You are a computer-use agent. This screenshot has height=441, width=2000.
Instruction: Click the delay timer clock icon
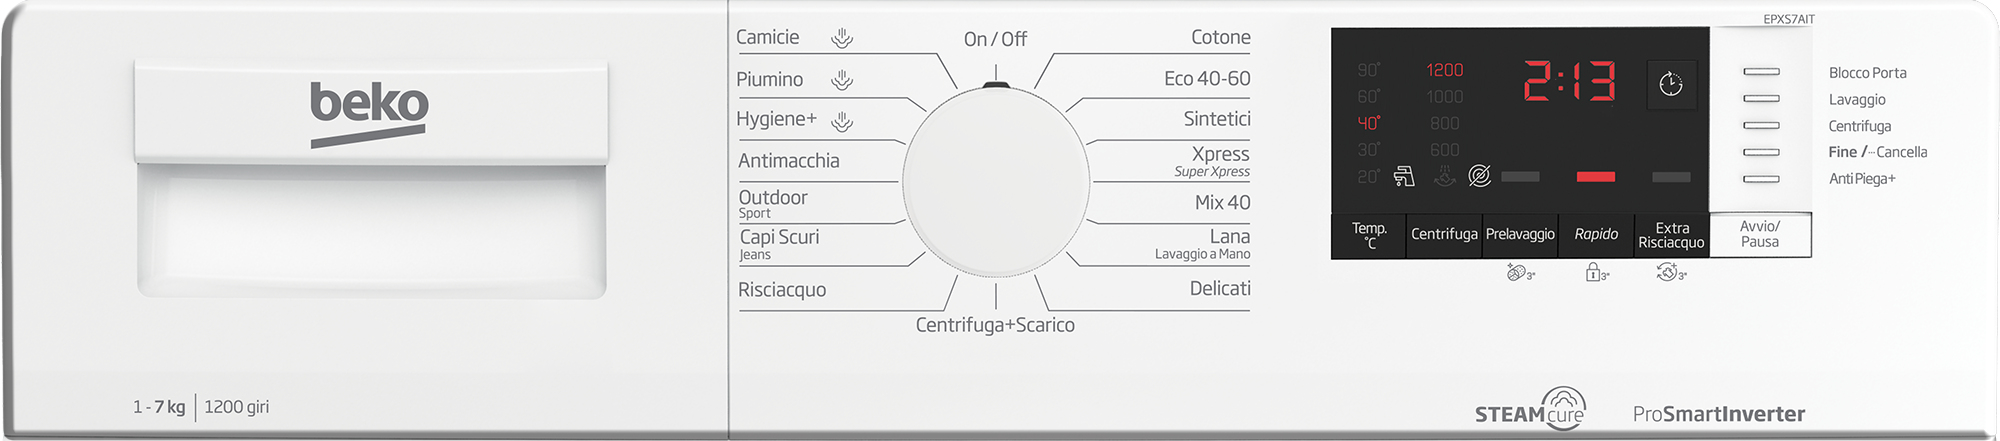(x=1670, y=84)
